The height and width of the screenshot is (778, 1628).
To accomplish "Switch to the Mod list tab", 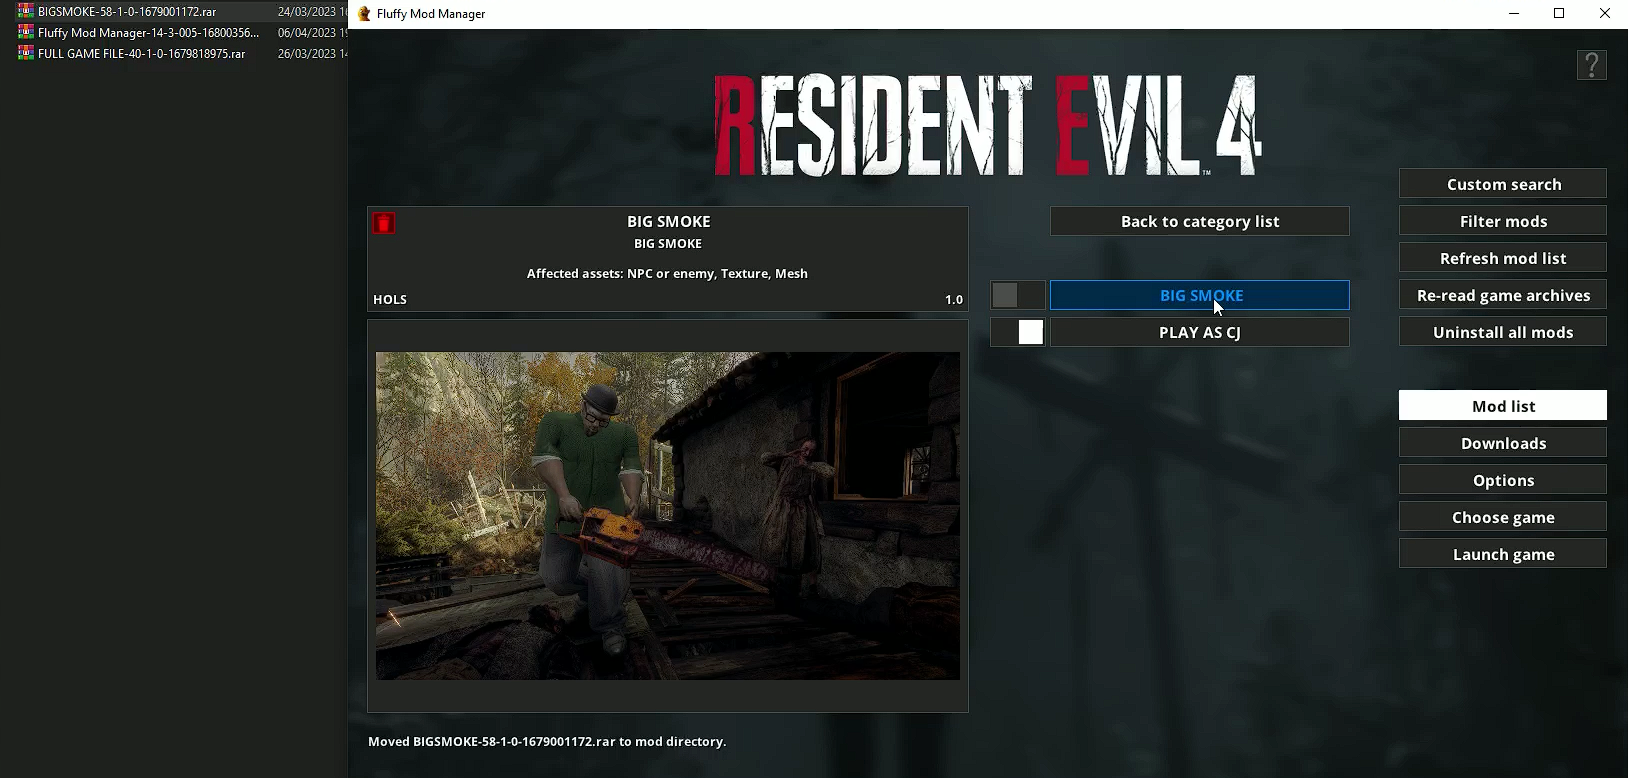I will [1503, 406].
